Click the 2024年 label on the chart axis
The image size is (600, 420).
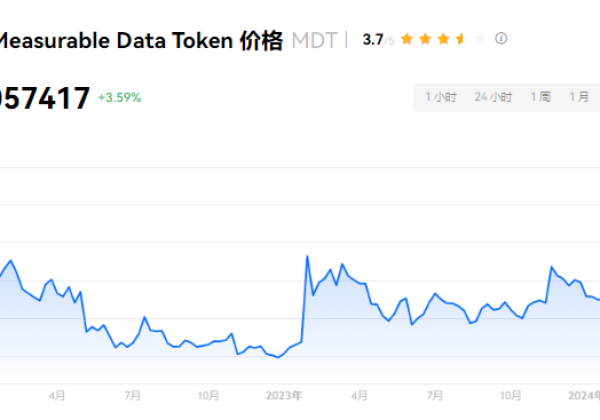pos(583,396)
